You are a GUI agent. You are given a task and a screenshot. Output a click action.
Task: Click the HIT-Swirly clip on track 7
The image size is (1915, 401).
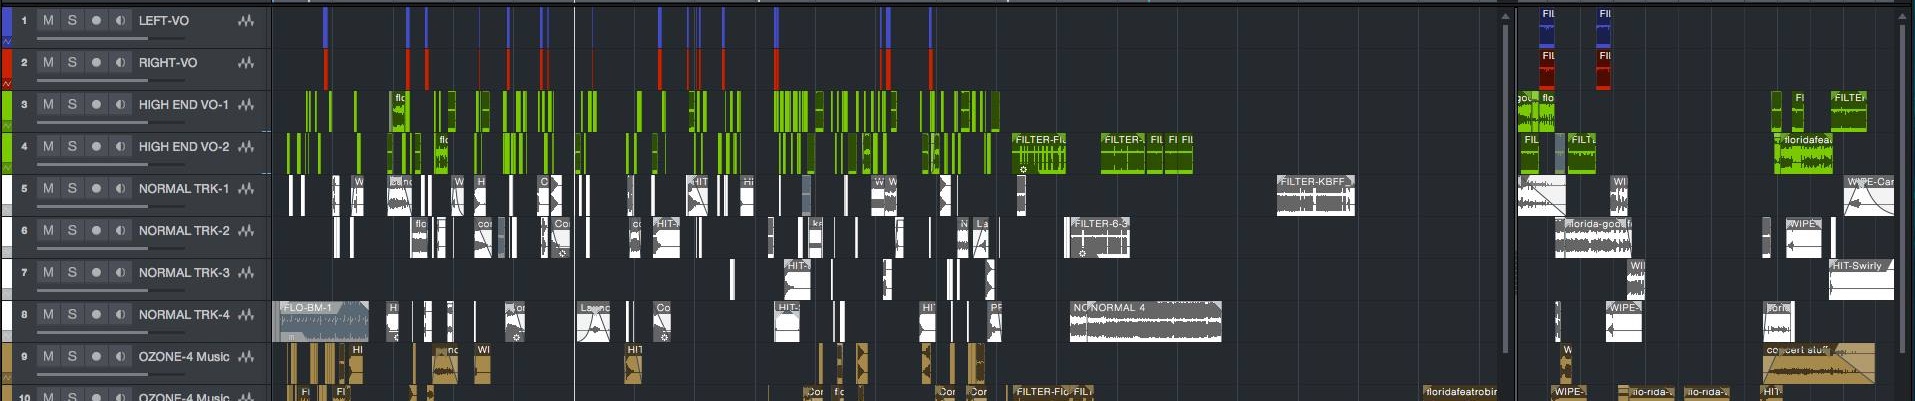(x=1861, y=282)
